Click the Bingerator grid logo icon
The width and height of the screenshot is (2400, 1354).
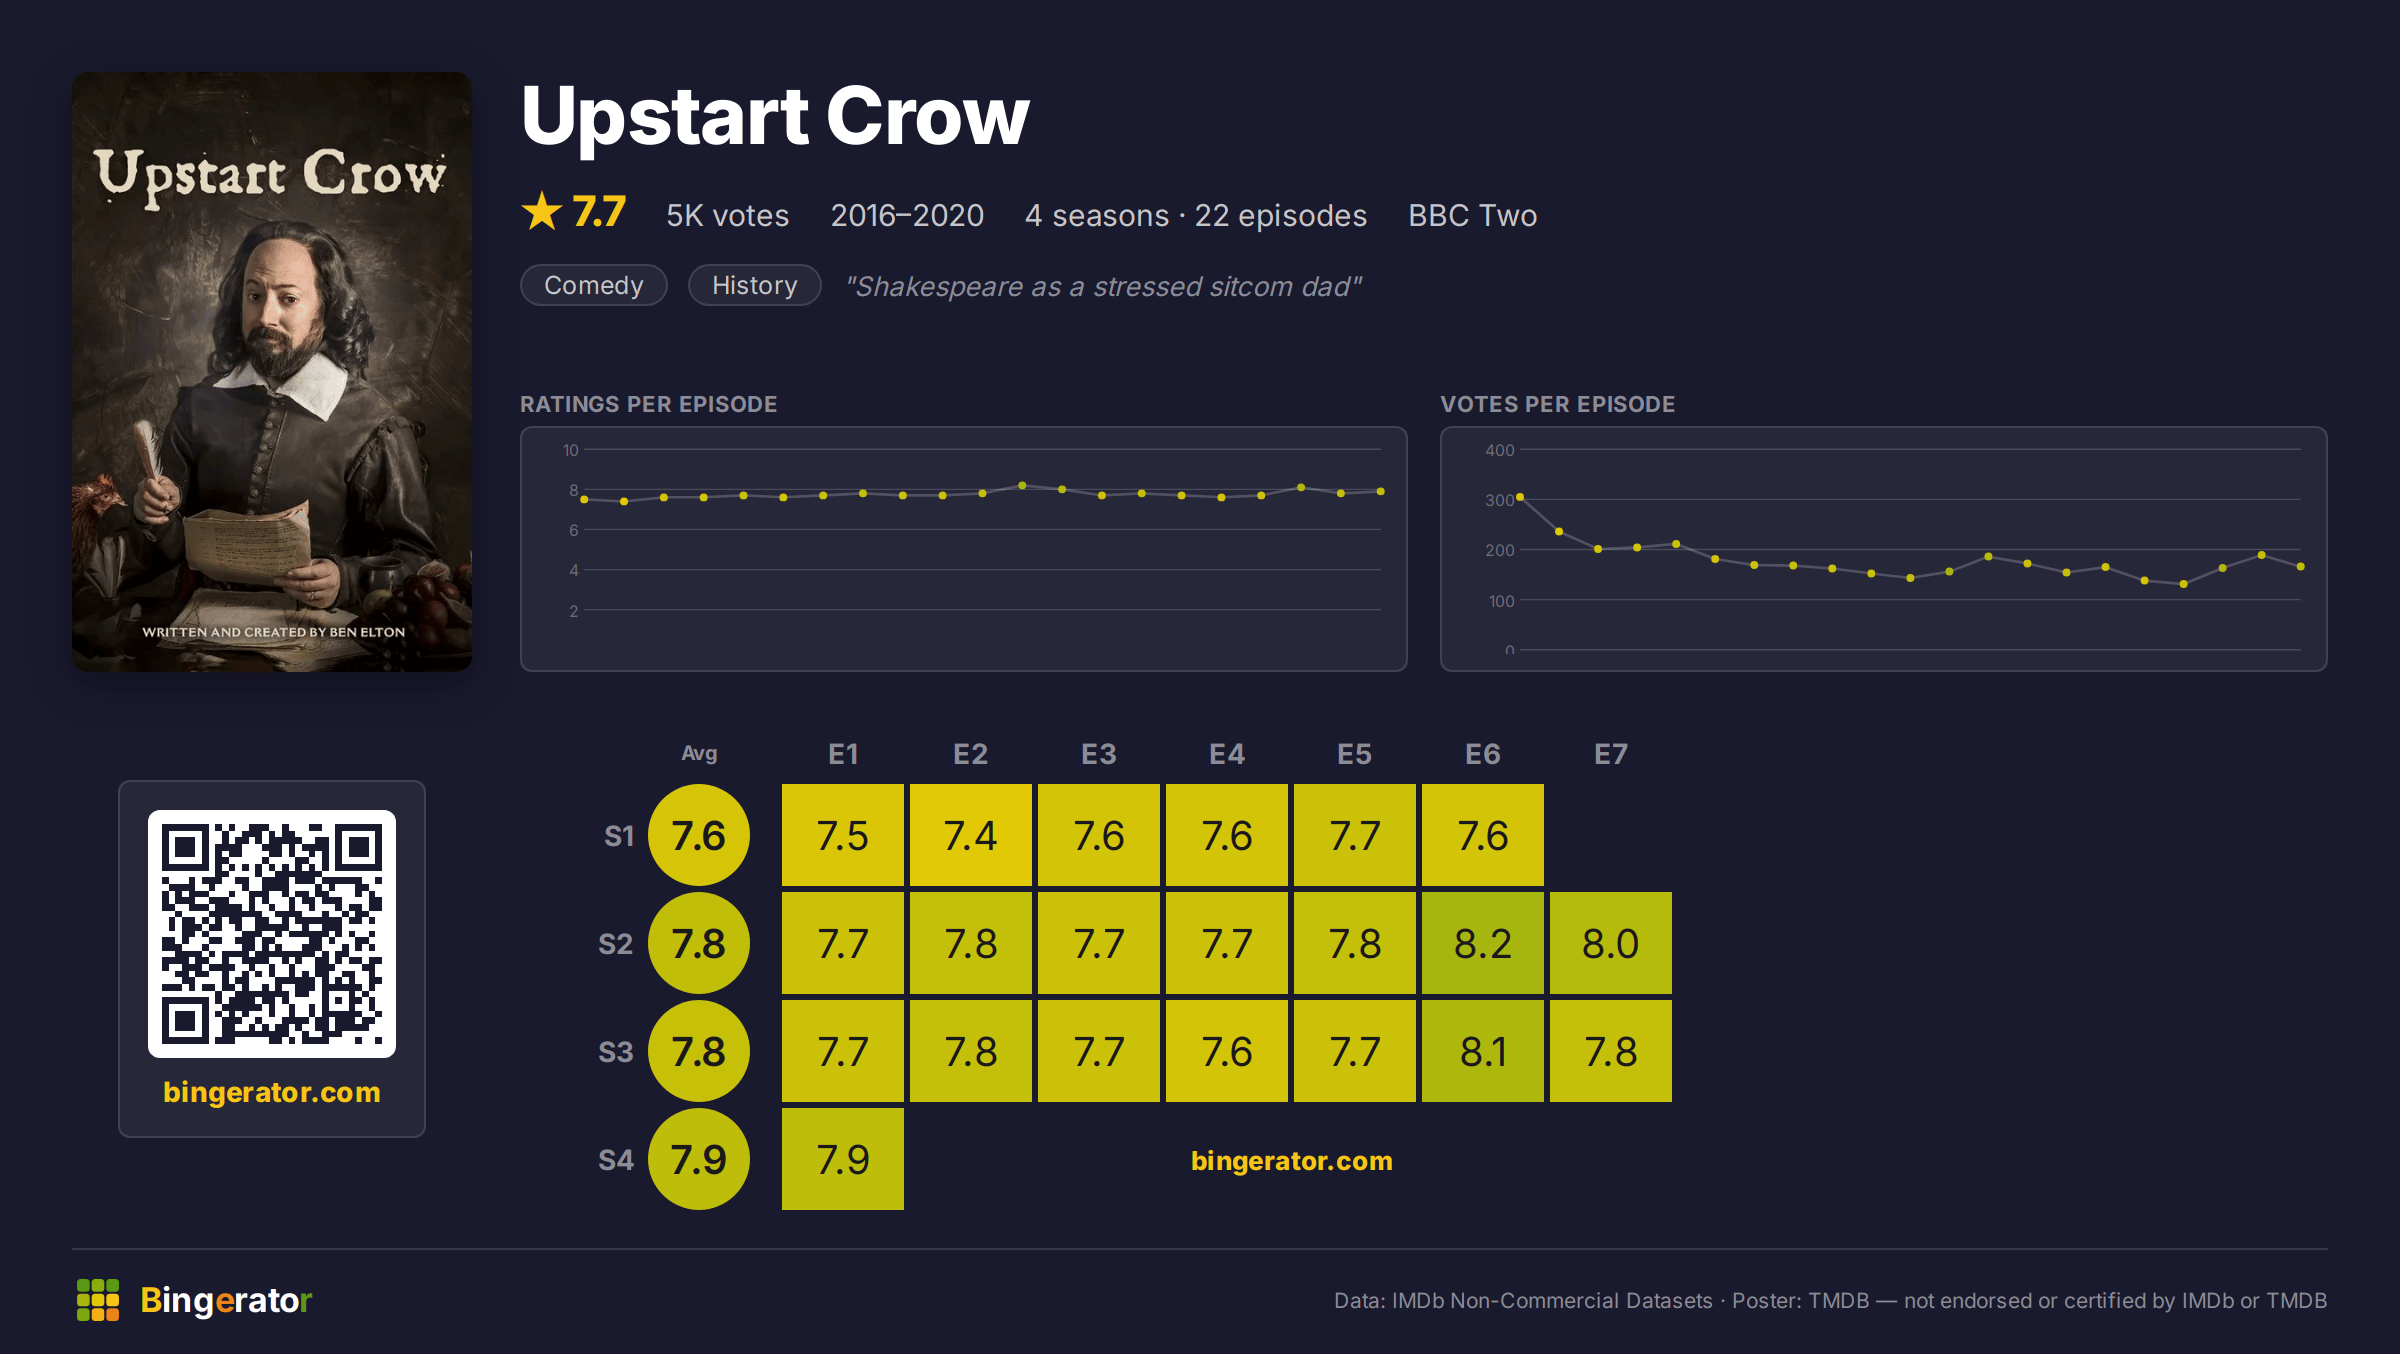pos(98,1300)
